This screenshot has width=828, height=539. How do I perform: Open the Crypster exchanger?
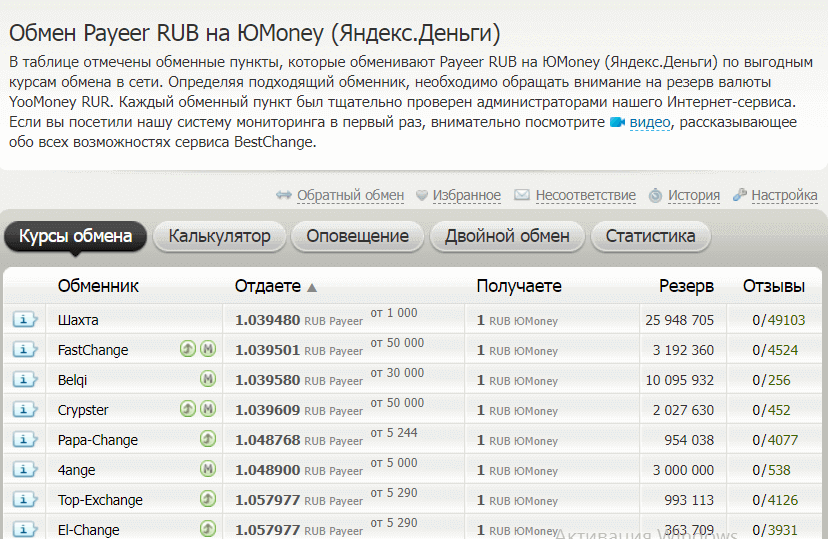[x=83, y=410]
